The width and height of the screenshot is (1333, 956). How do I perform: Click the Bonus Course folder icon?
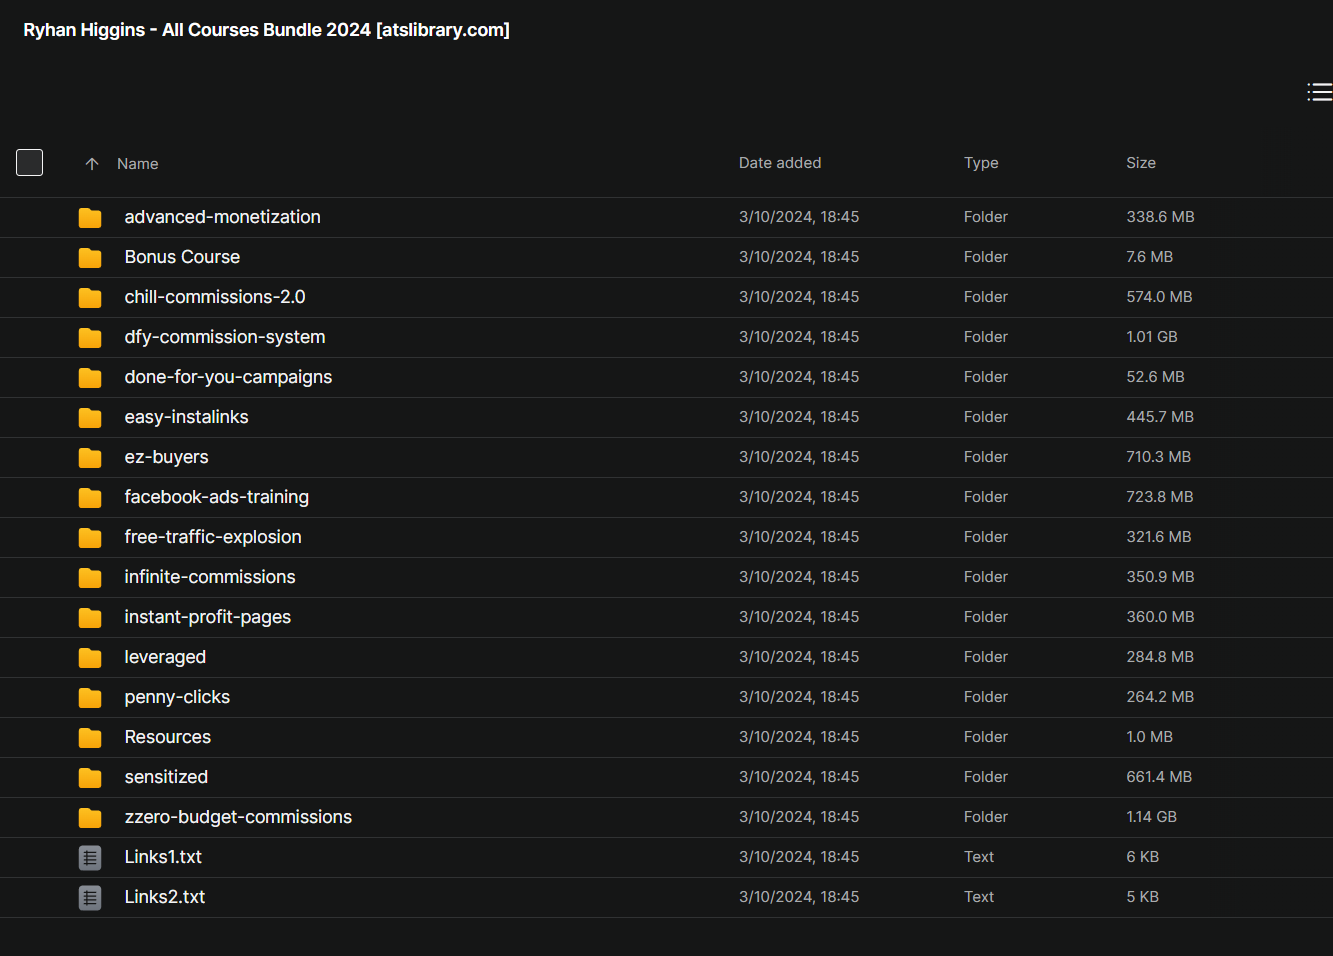pos(90,257)
